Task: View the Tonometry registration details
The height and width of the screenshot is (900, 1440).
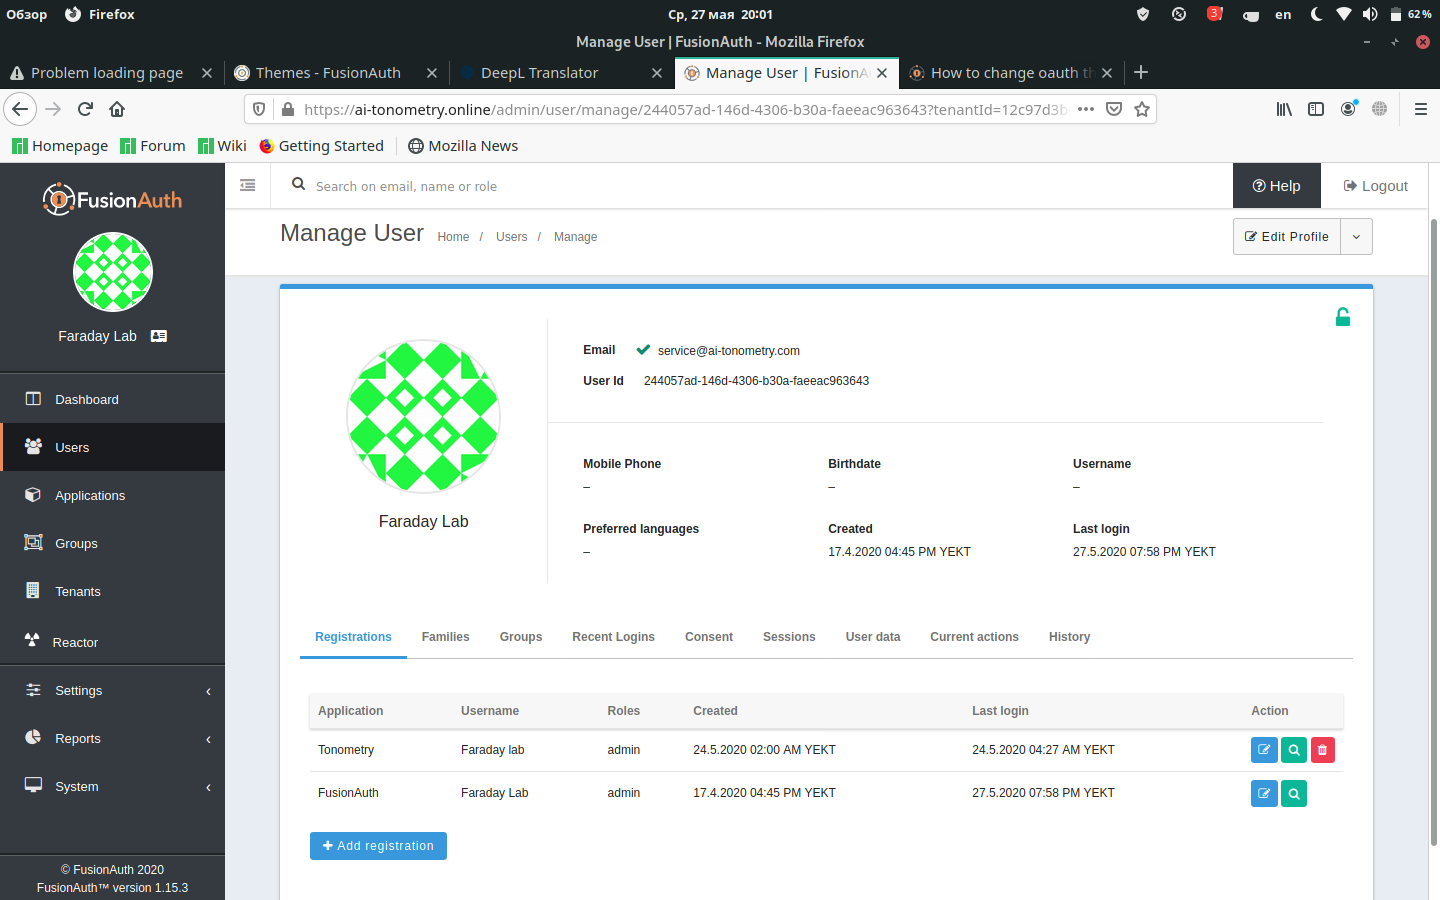Action: [1294, 750]
